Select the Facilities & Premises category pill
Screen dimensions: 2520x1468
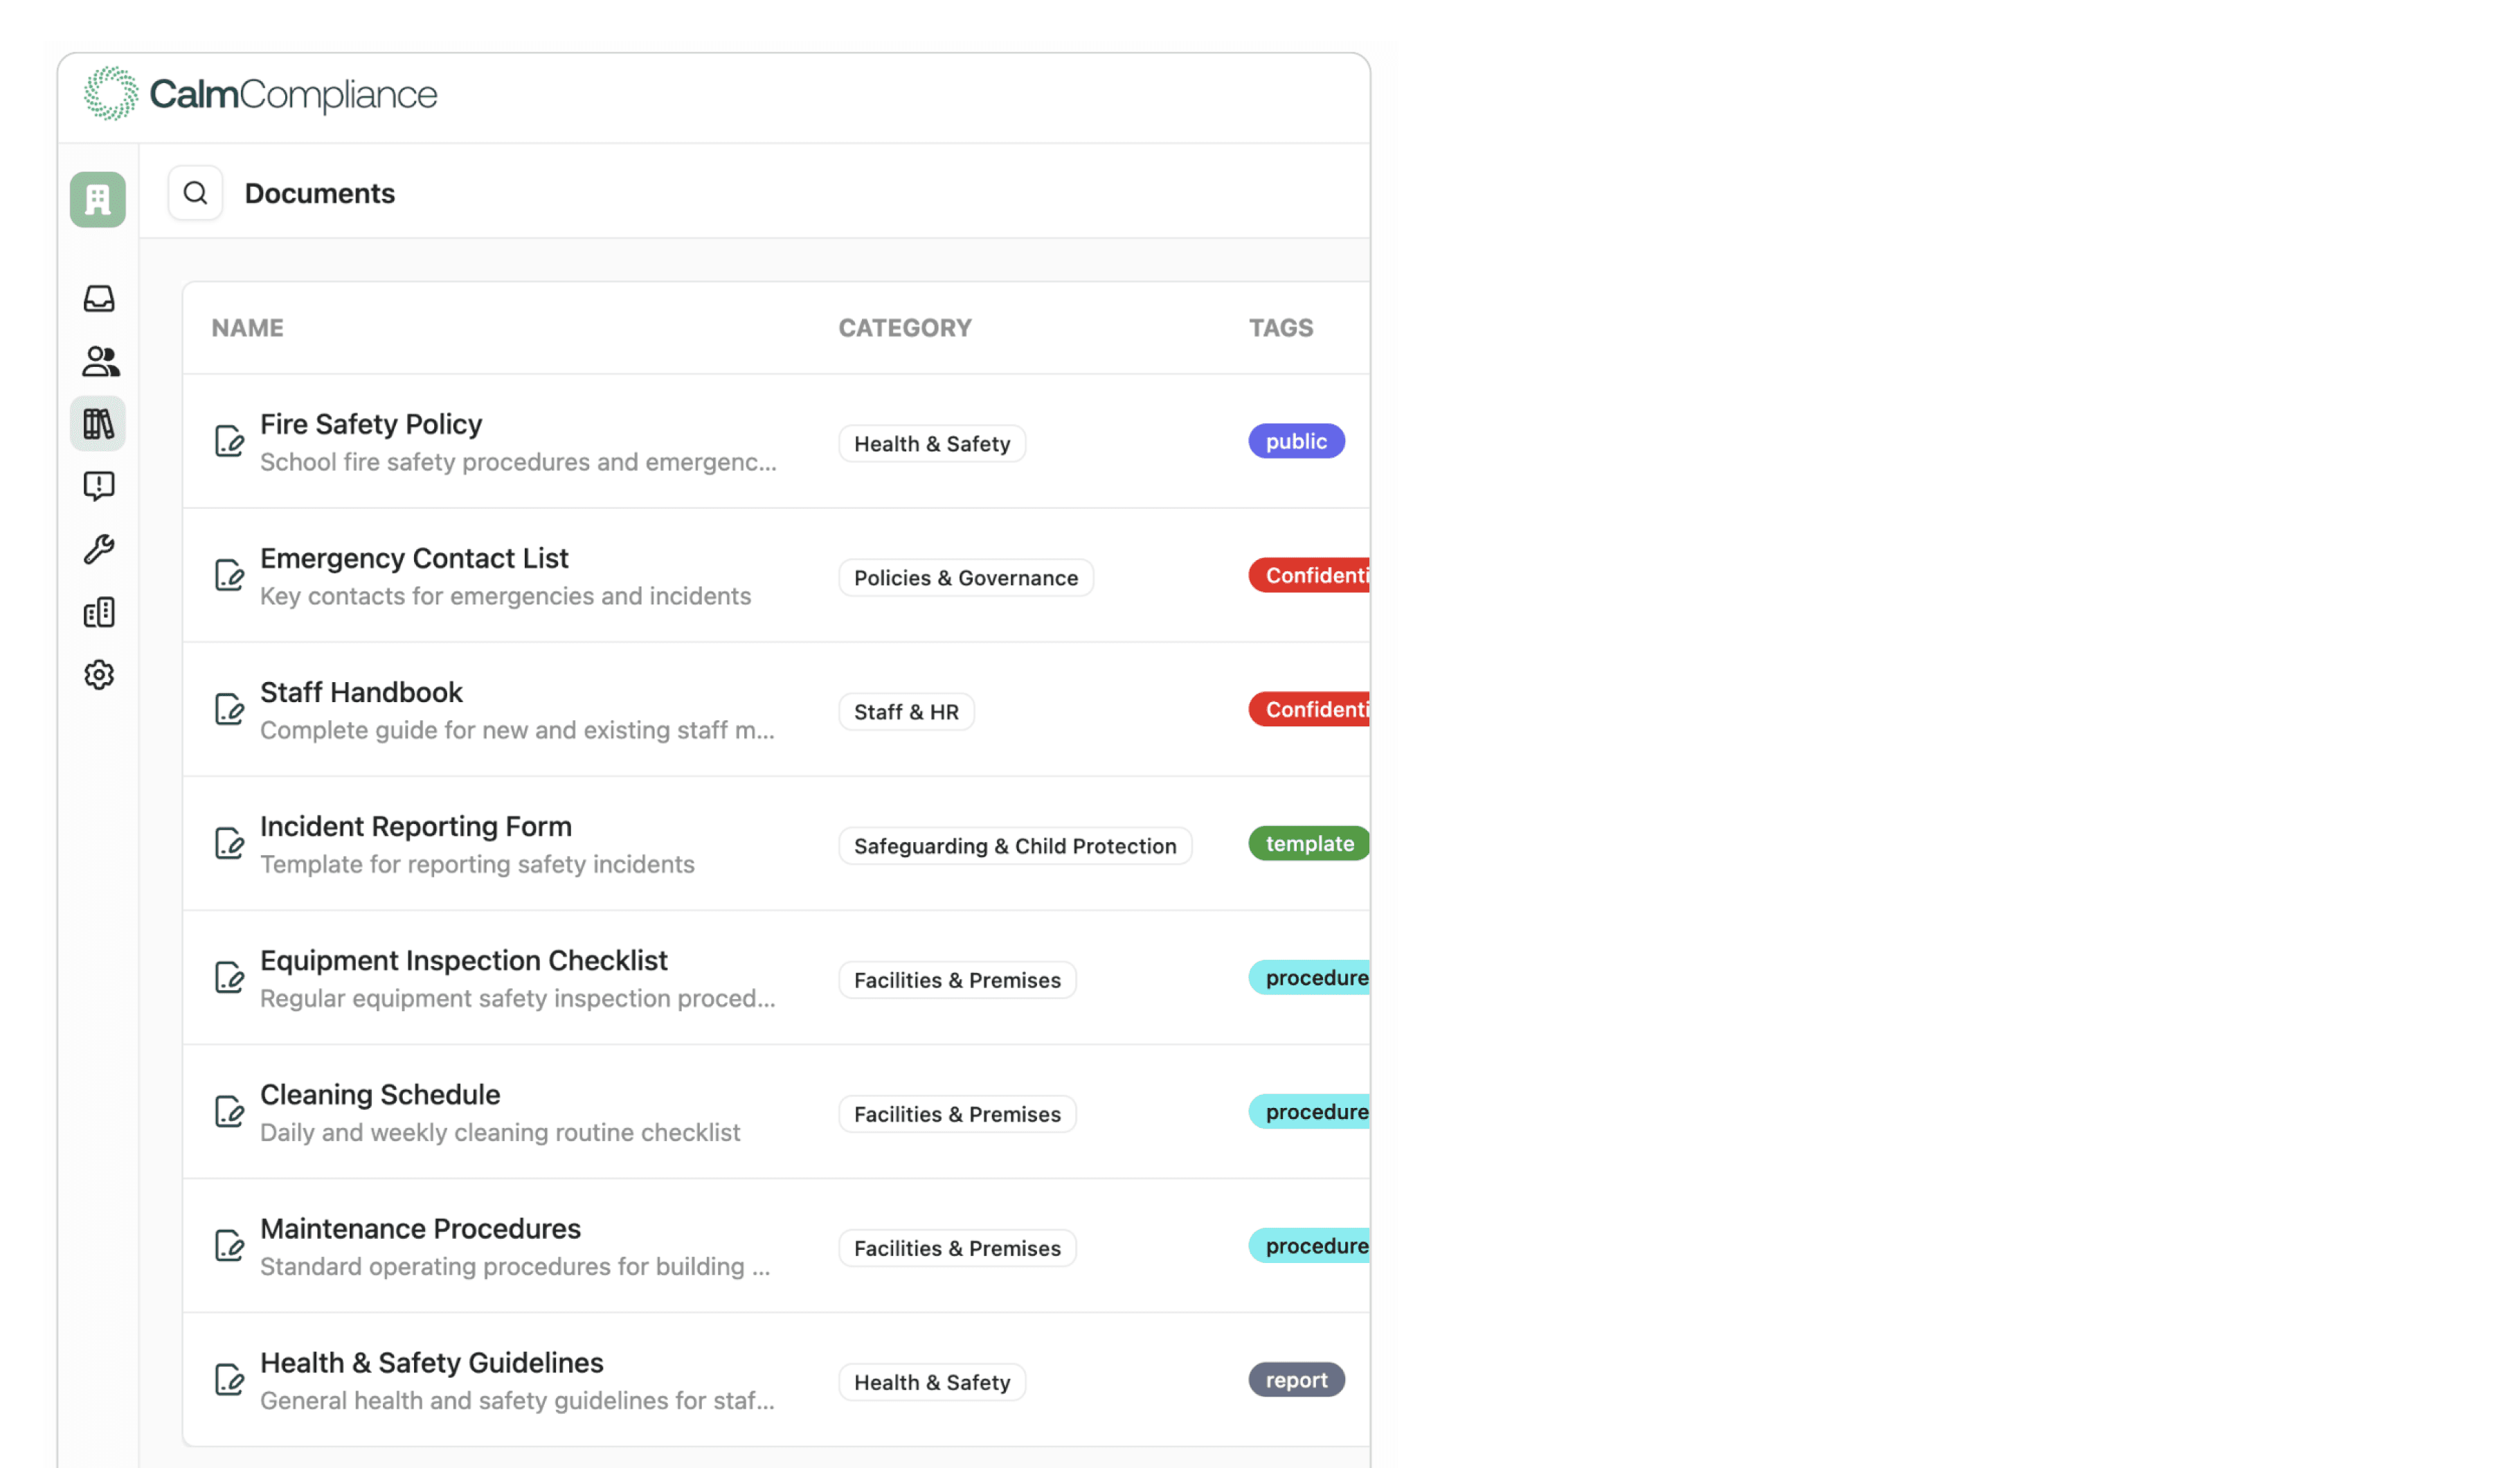point(957,980)
